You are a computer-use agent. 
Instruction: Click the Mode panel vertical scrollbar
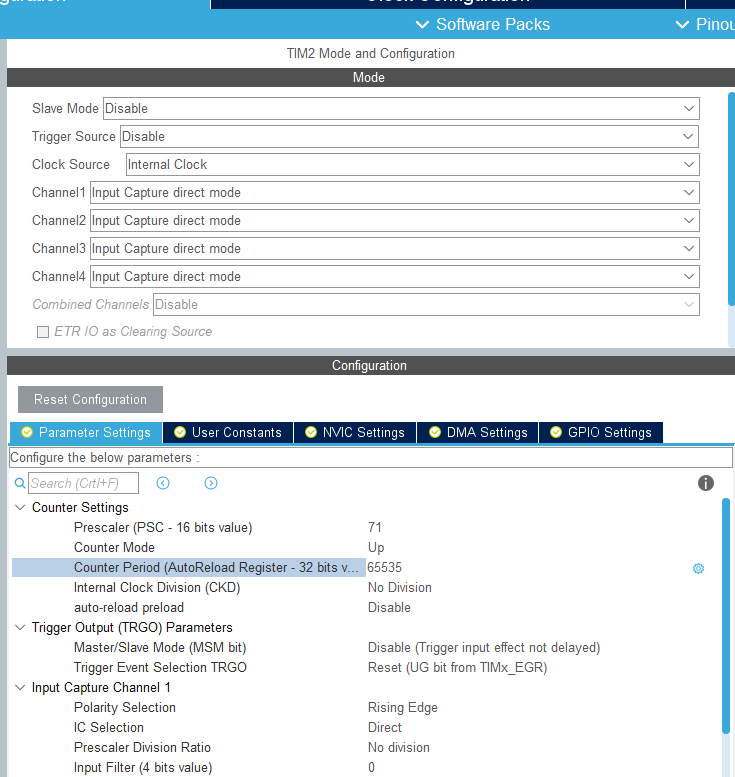(x=731, y=198)
